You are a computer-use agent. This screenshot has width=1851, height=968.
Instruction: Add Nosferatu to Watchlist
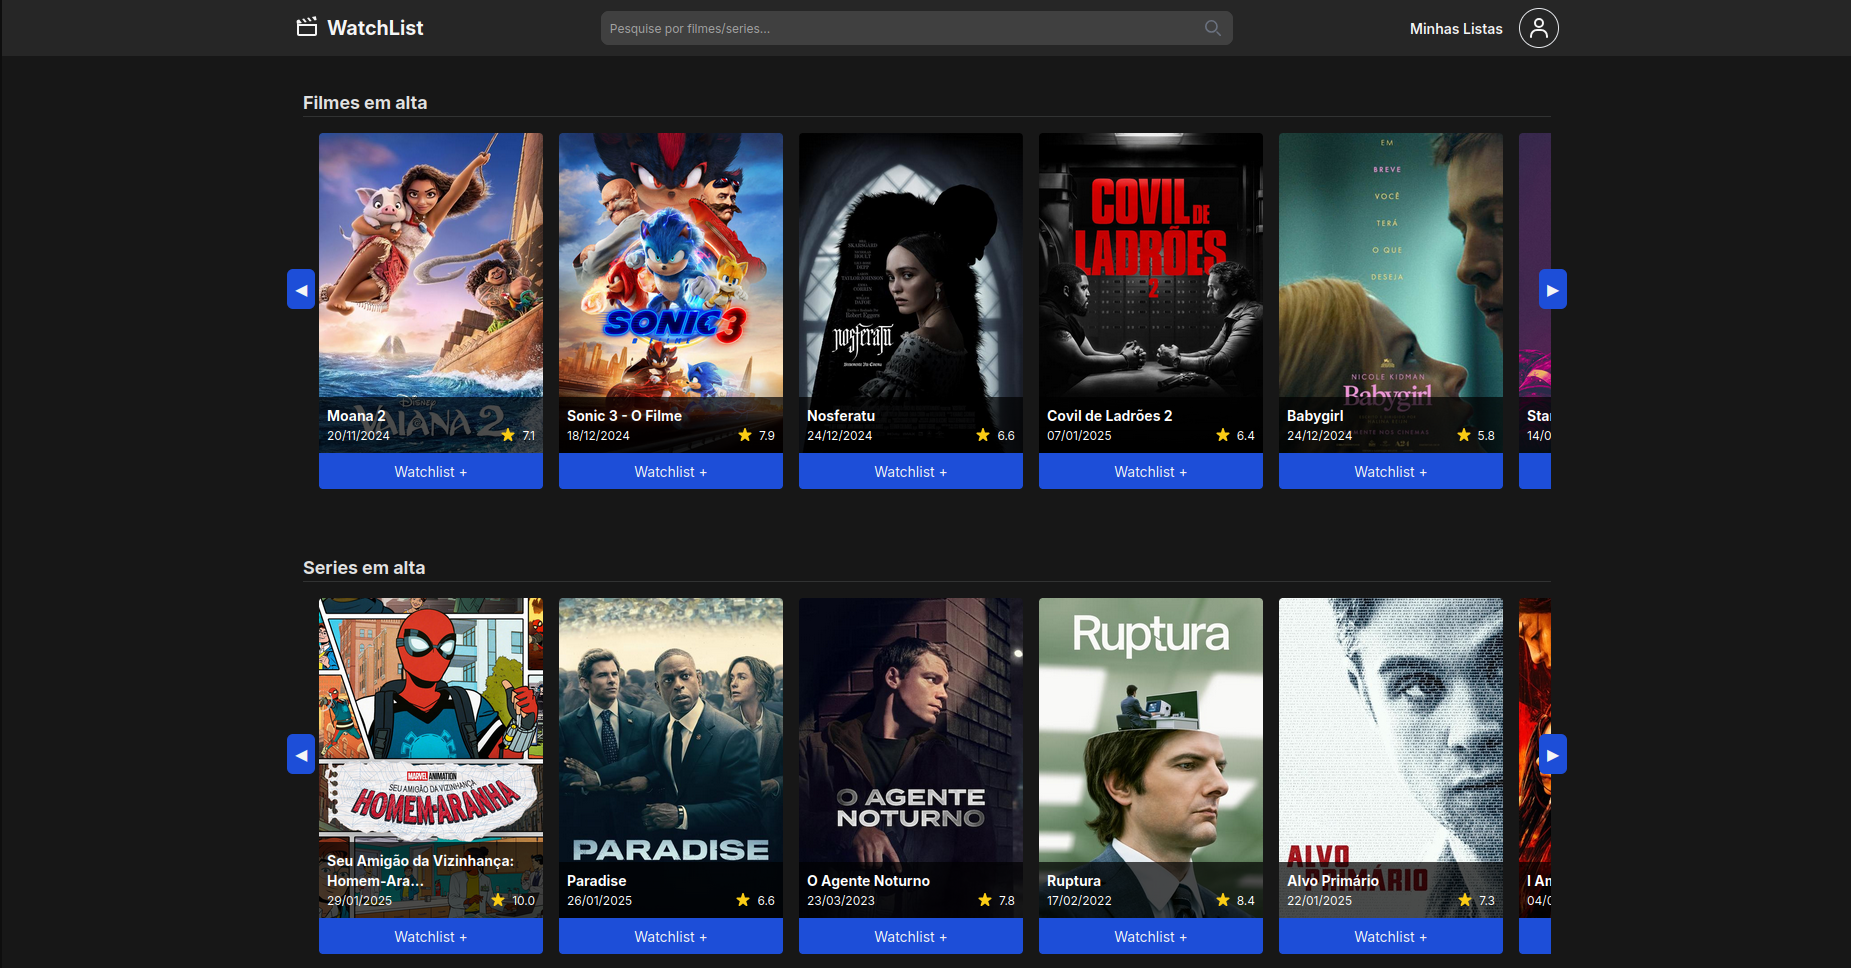click(x=911, y=471)
